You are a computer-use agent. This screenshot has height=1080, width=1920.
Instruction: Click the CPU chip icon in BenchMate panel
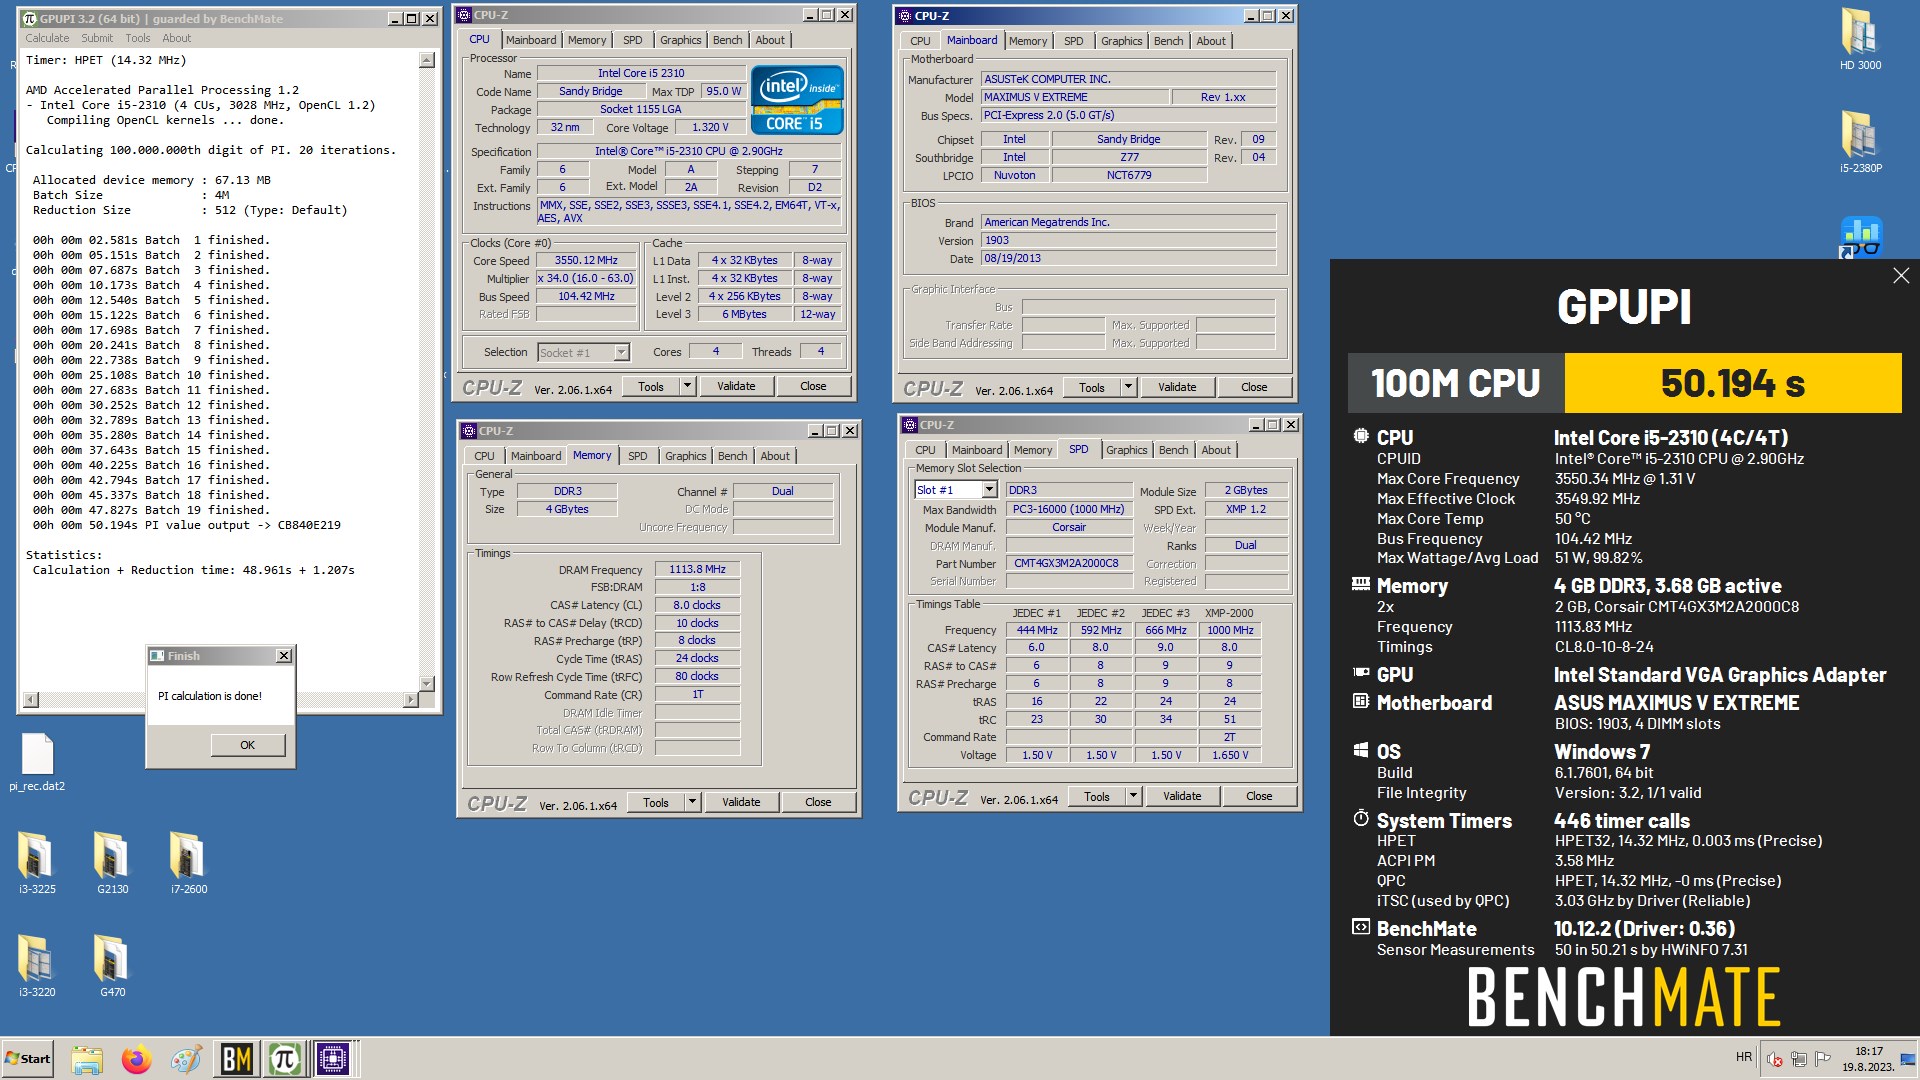[1360, 436]
